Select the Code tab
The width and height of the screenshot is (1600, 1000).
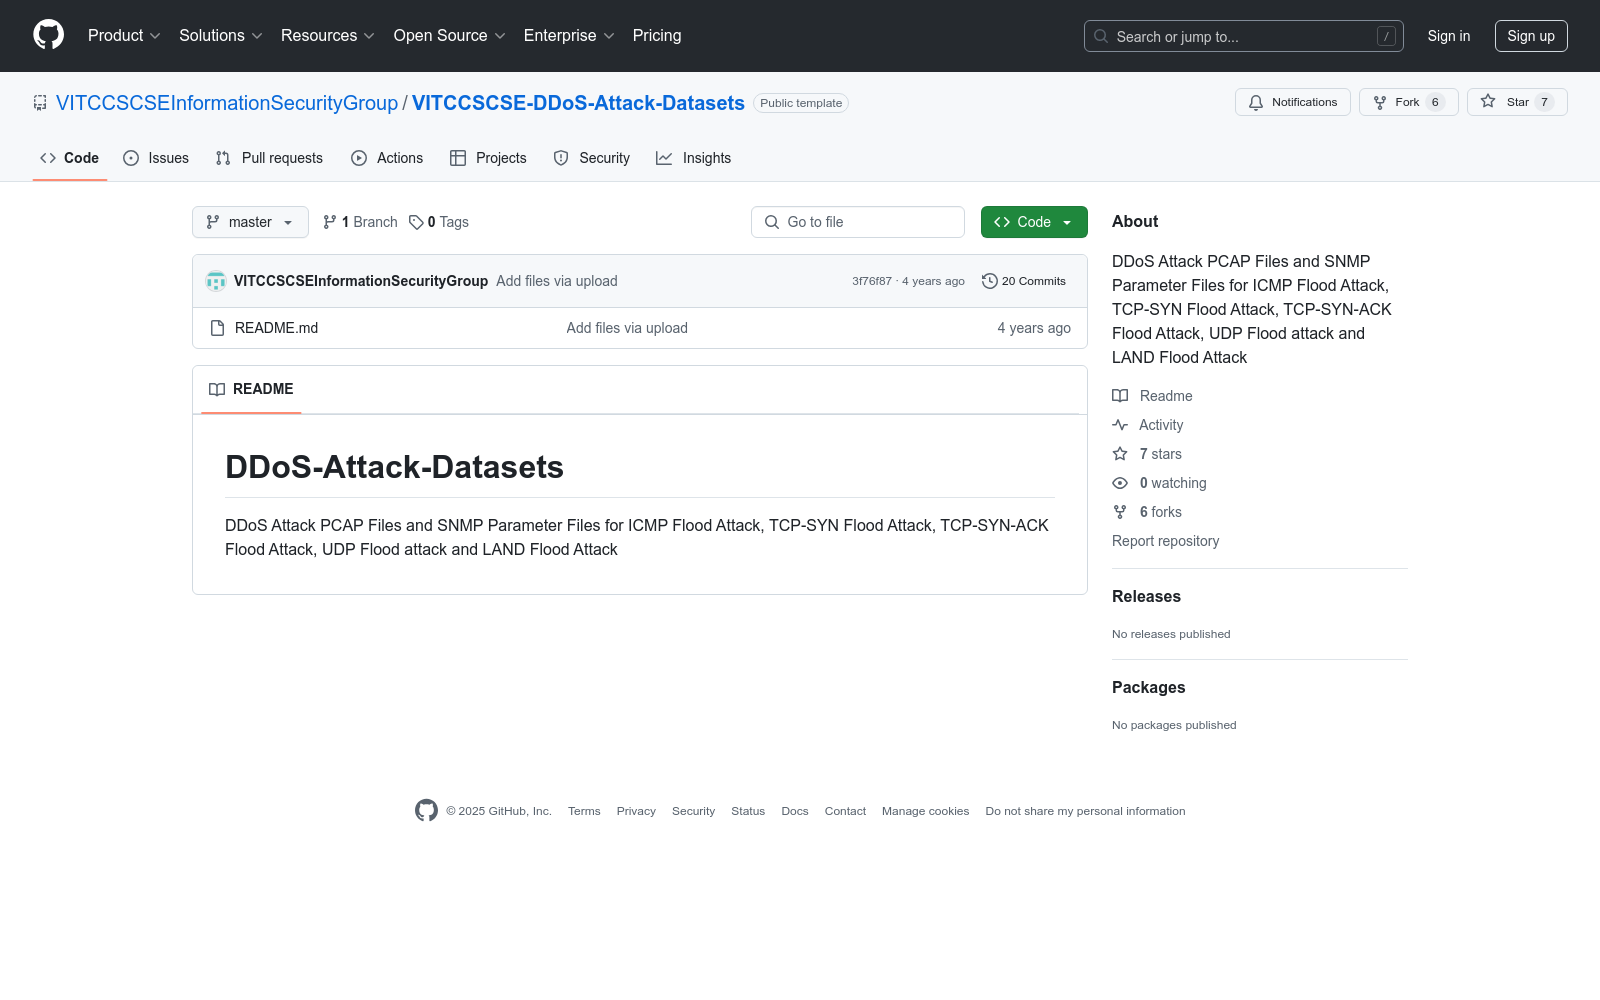pos(70,158)
